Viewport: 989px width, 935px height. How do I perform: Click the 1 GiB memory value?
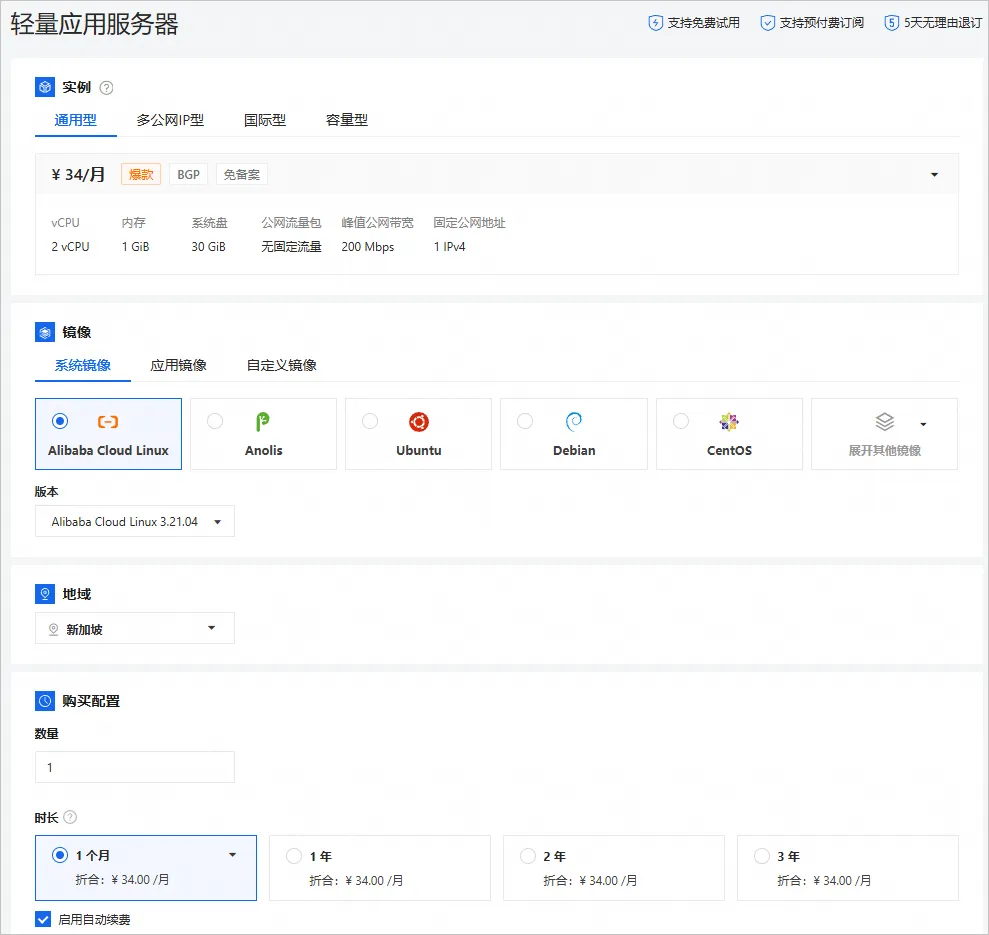136,247
